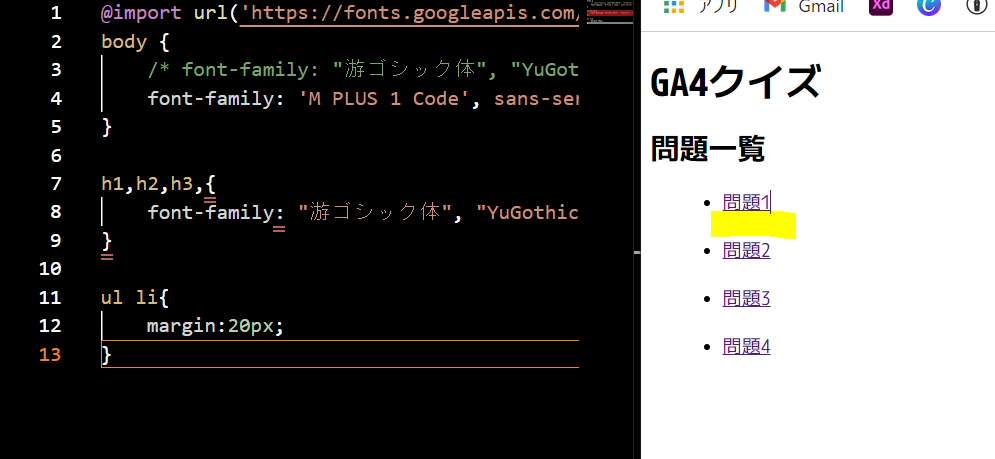Click the closing brace on line 5
This screenshot has height=459, width=995.
[x=107, y=127]
